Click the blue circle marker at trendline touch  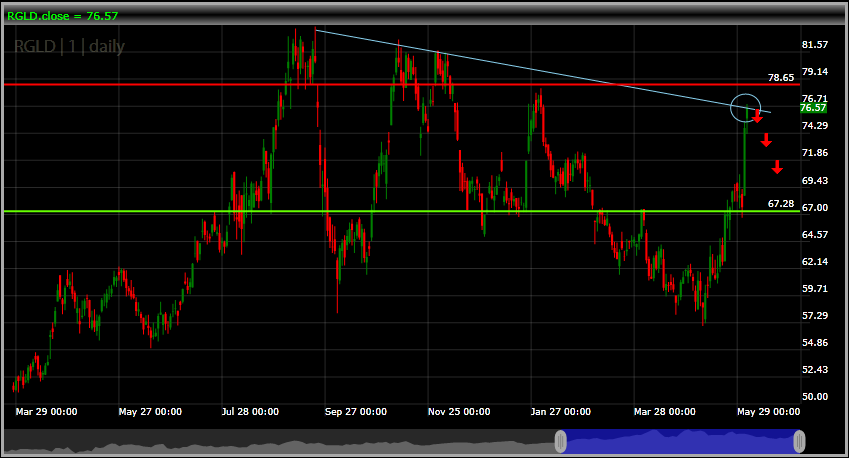coord(746,106)
